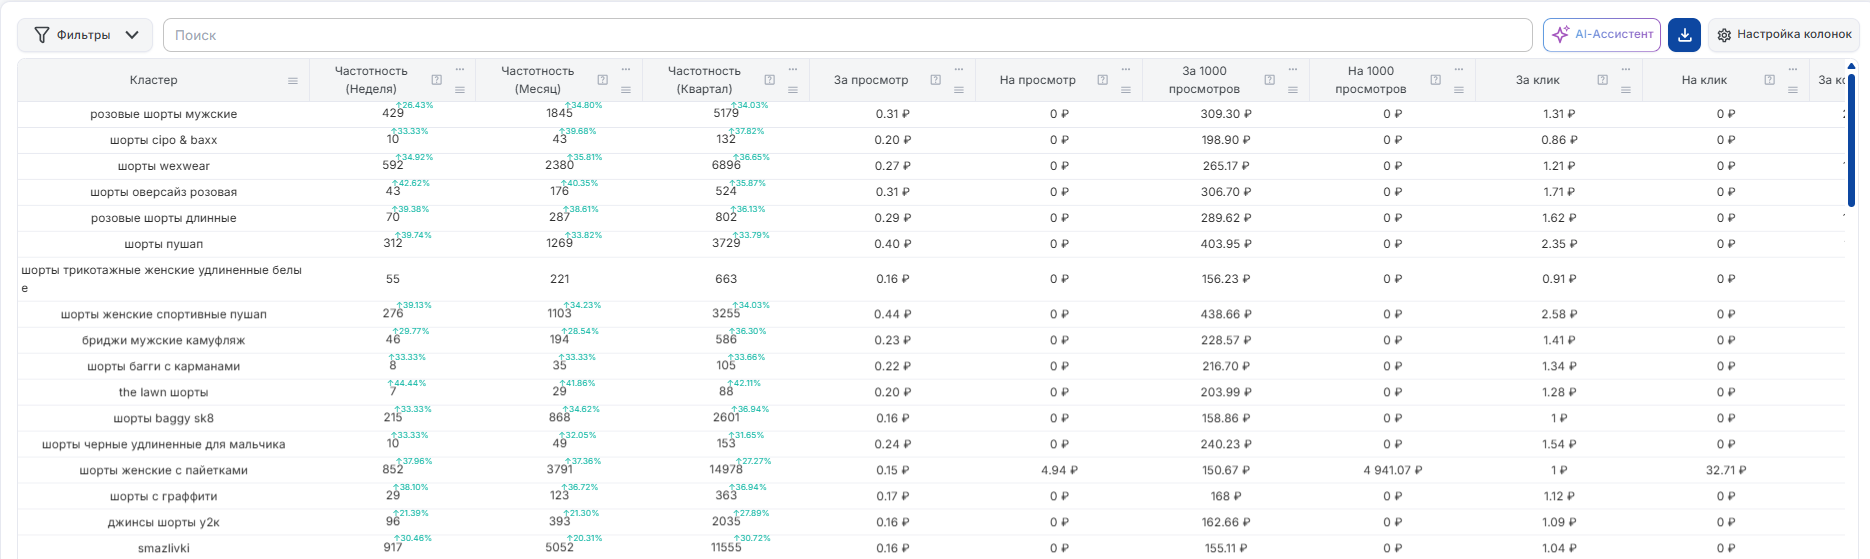The width and height of the screenshot is (1870, 559).
Task: Open the AI-Ассистент assistant
Action: click(1602, 35)
